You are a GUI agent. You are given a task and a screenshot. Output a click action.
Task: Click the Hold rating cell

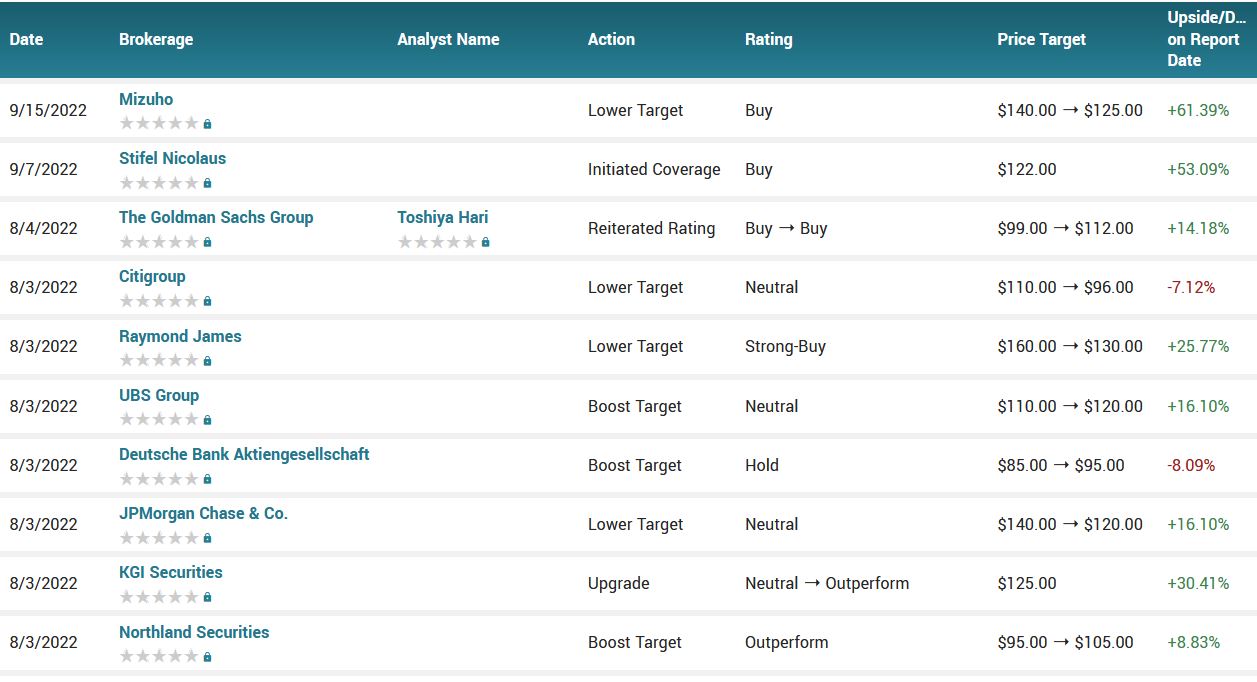click(762, 465)
